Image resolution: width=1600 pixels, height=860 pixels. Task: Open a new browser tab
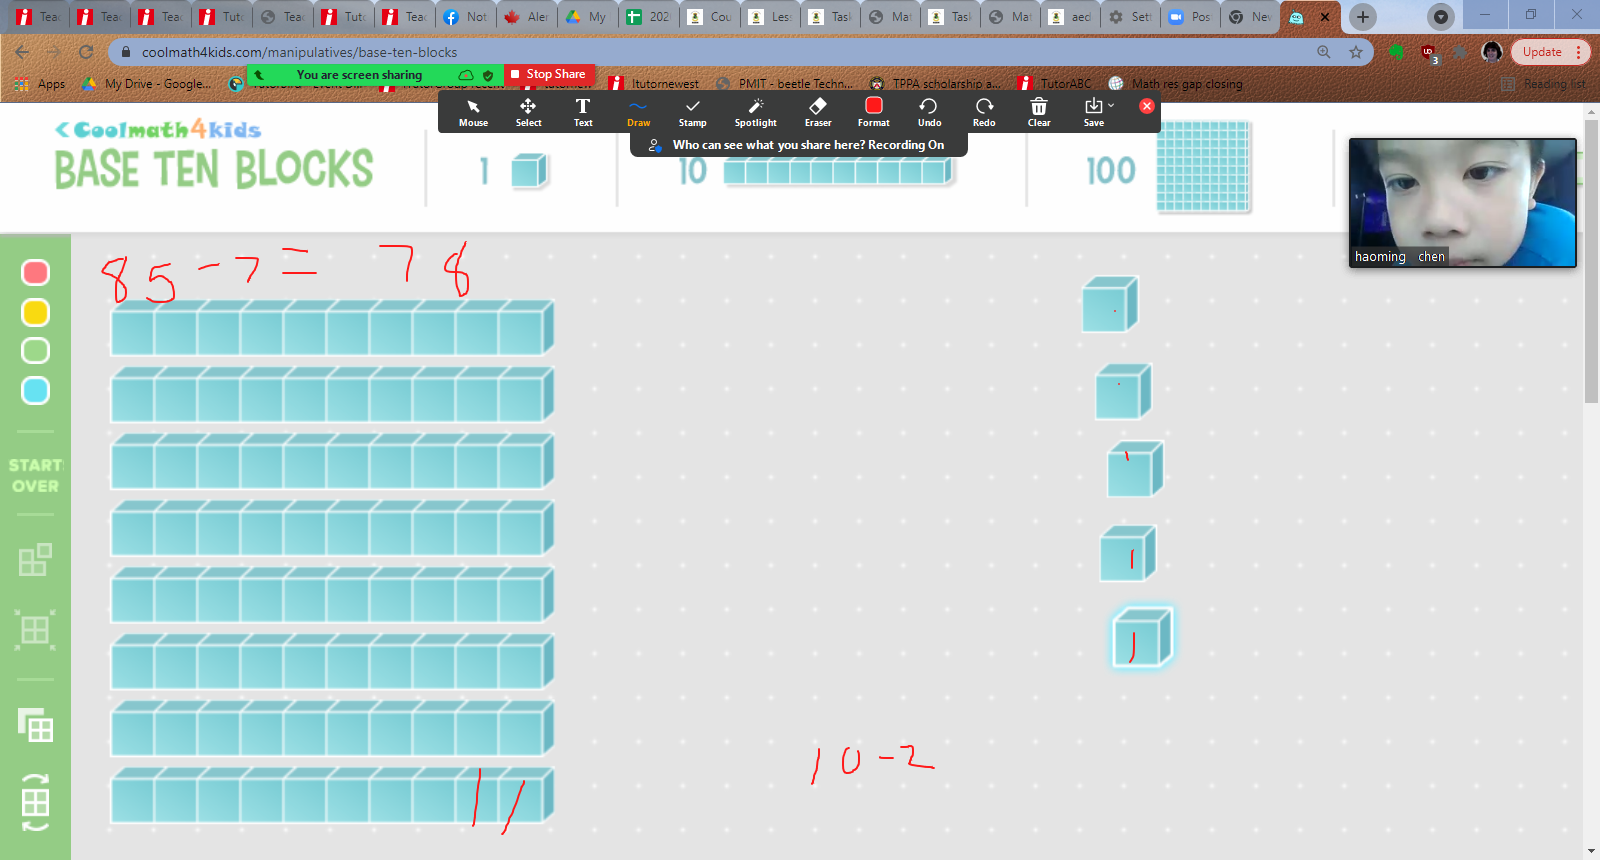click(x=1362, y=17)
